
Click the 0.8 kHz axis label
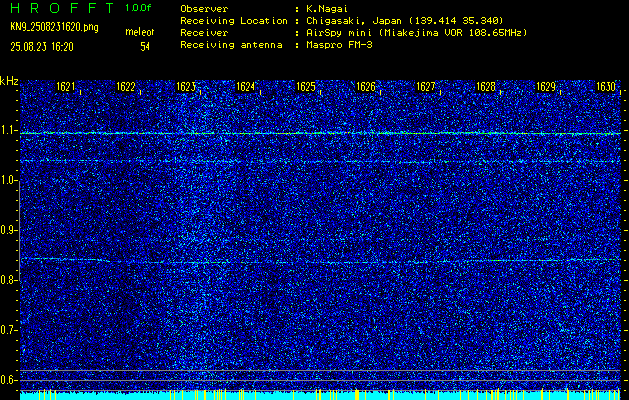pyautogui.click(x=8, y=280)
